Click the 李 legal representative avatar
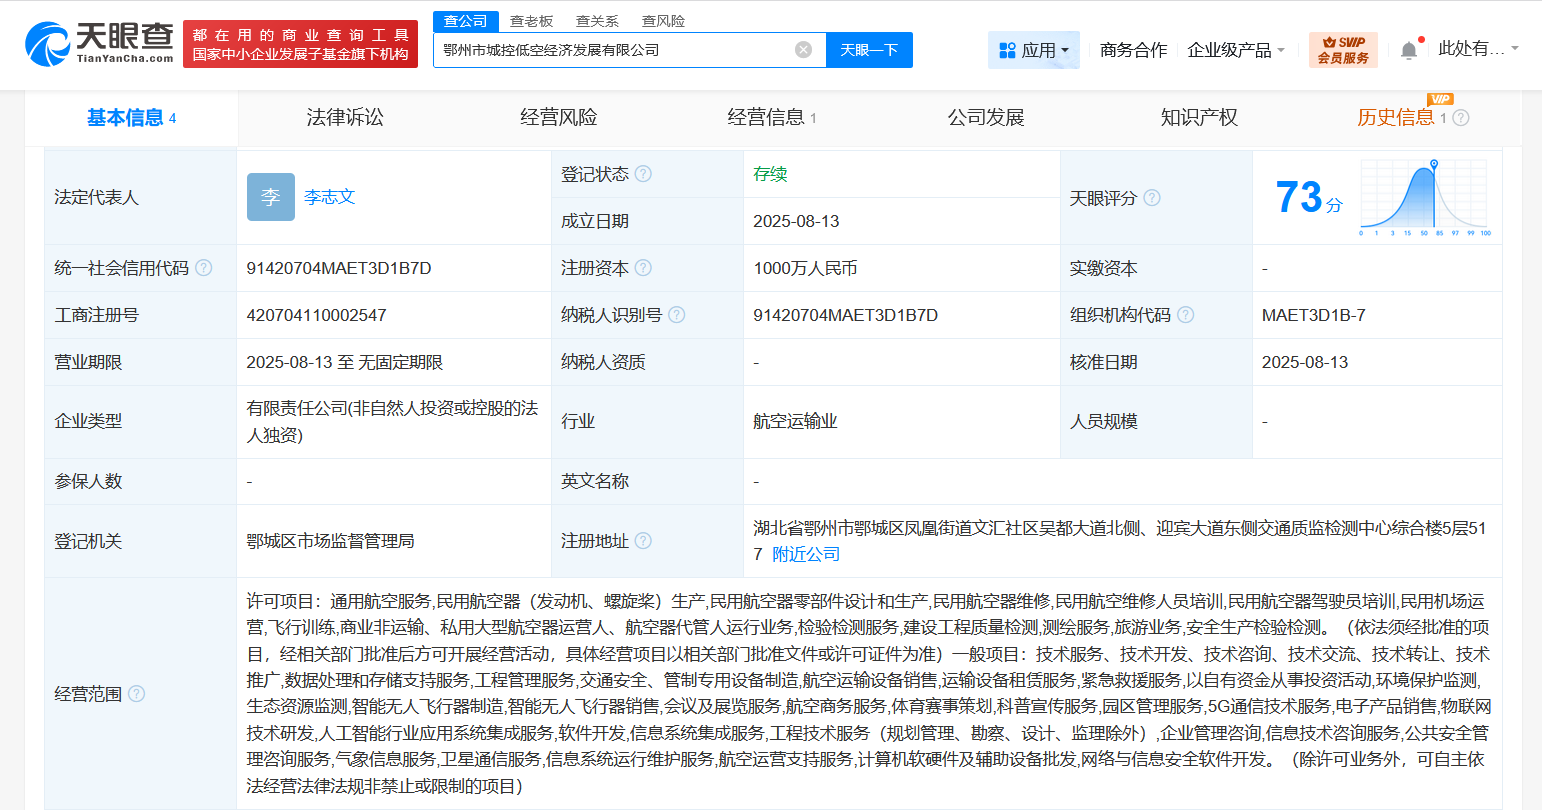This screenshot has height=810, width=1542. click(x=270, y=197)
